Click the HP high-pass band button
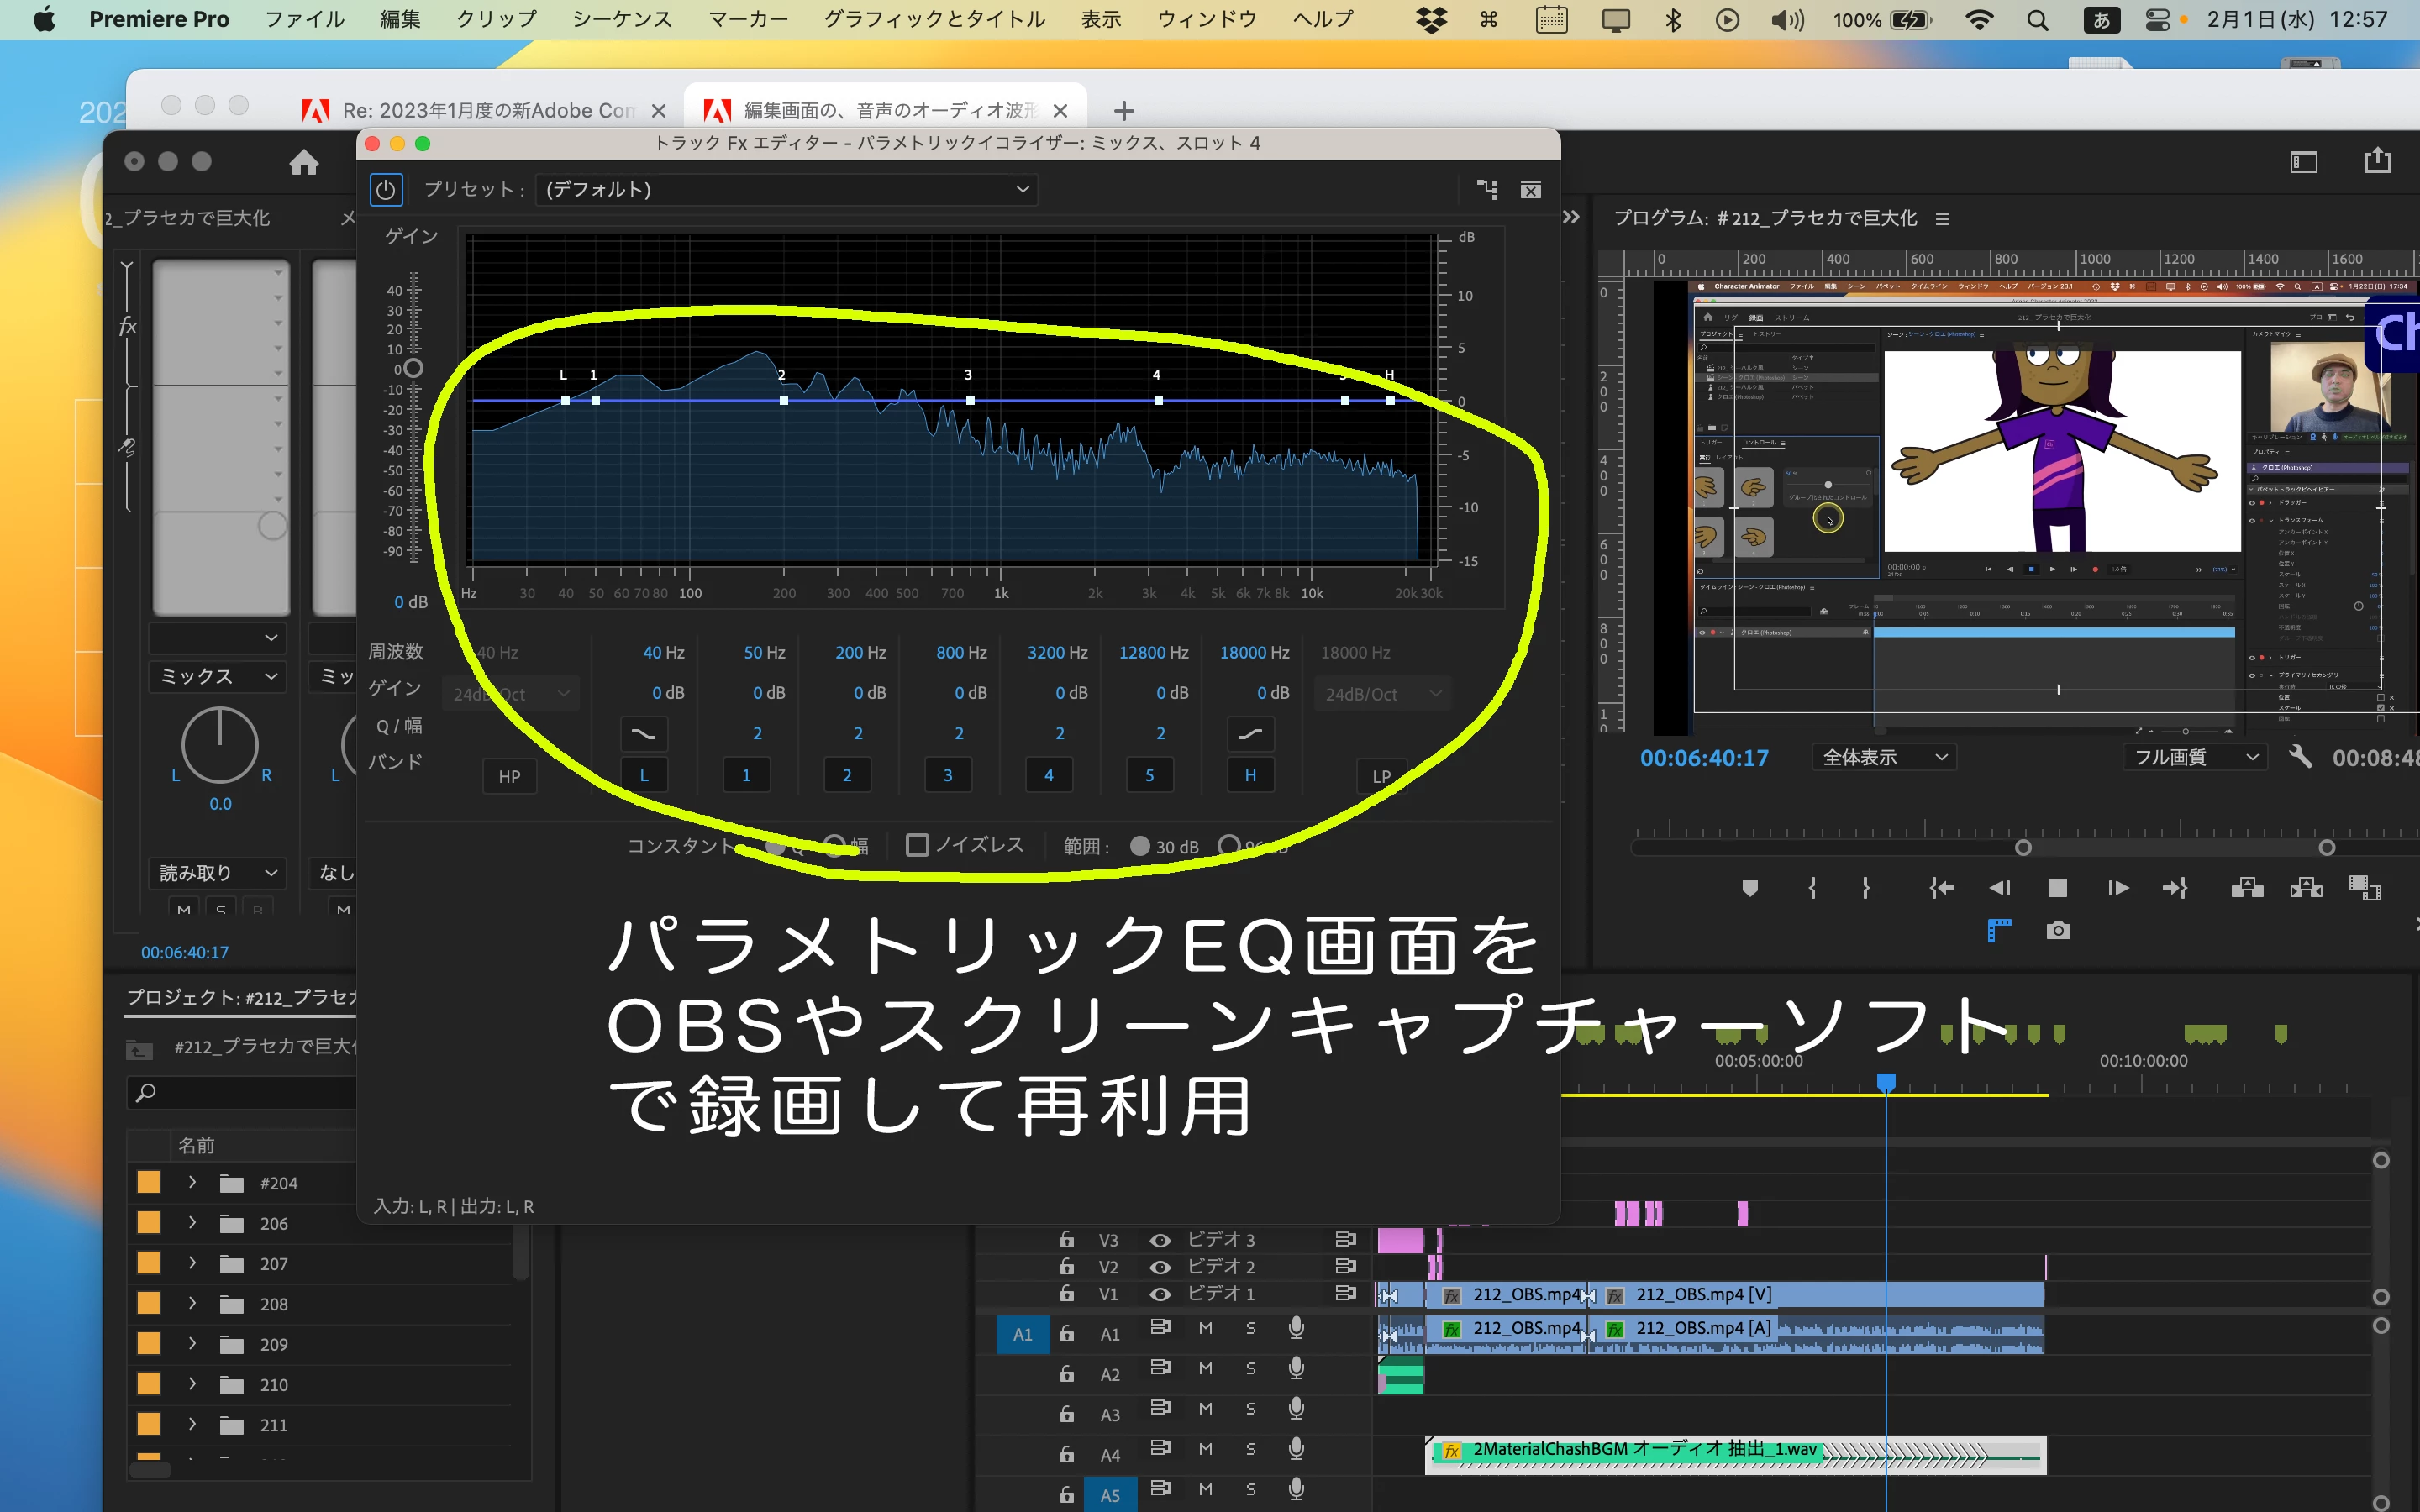This screenshot has width=2420, height=1512. pos(509,776)
